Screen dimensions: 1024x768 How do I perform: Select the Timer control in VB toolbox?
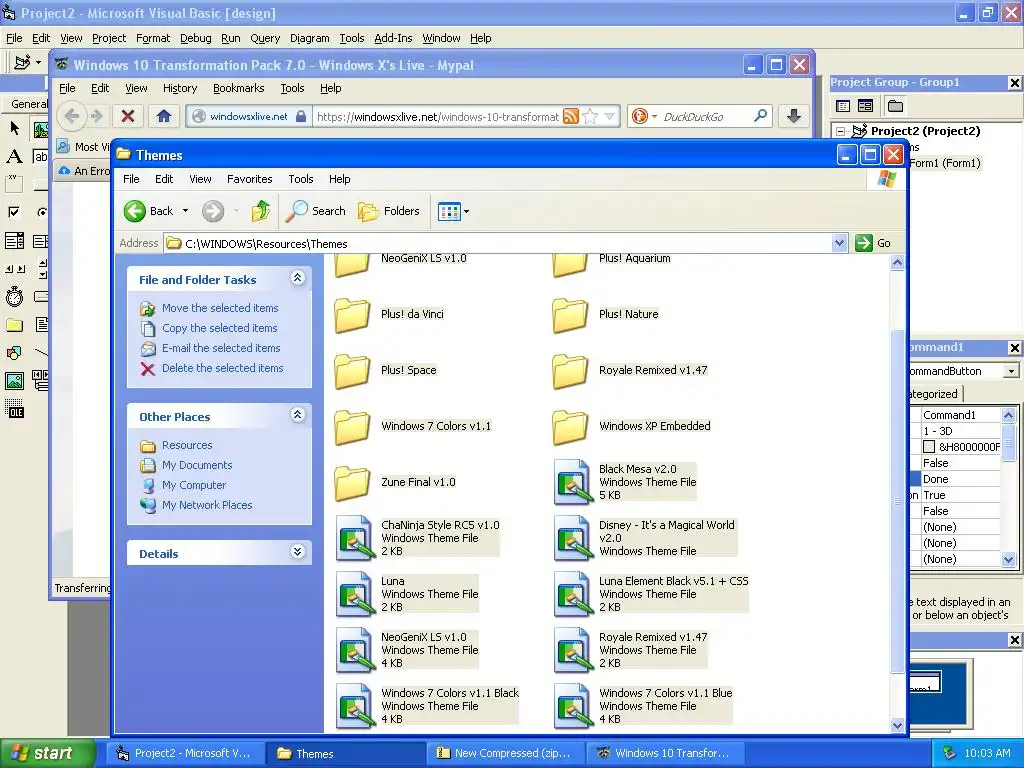click(x=14, y=296)
